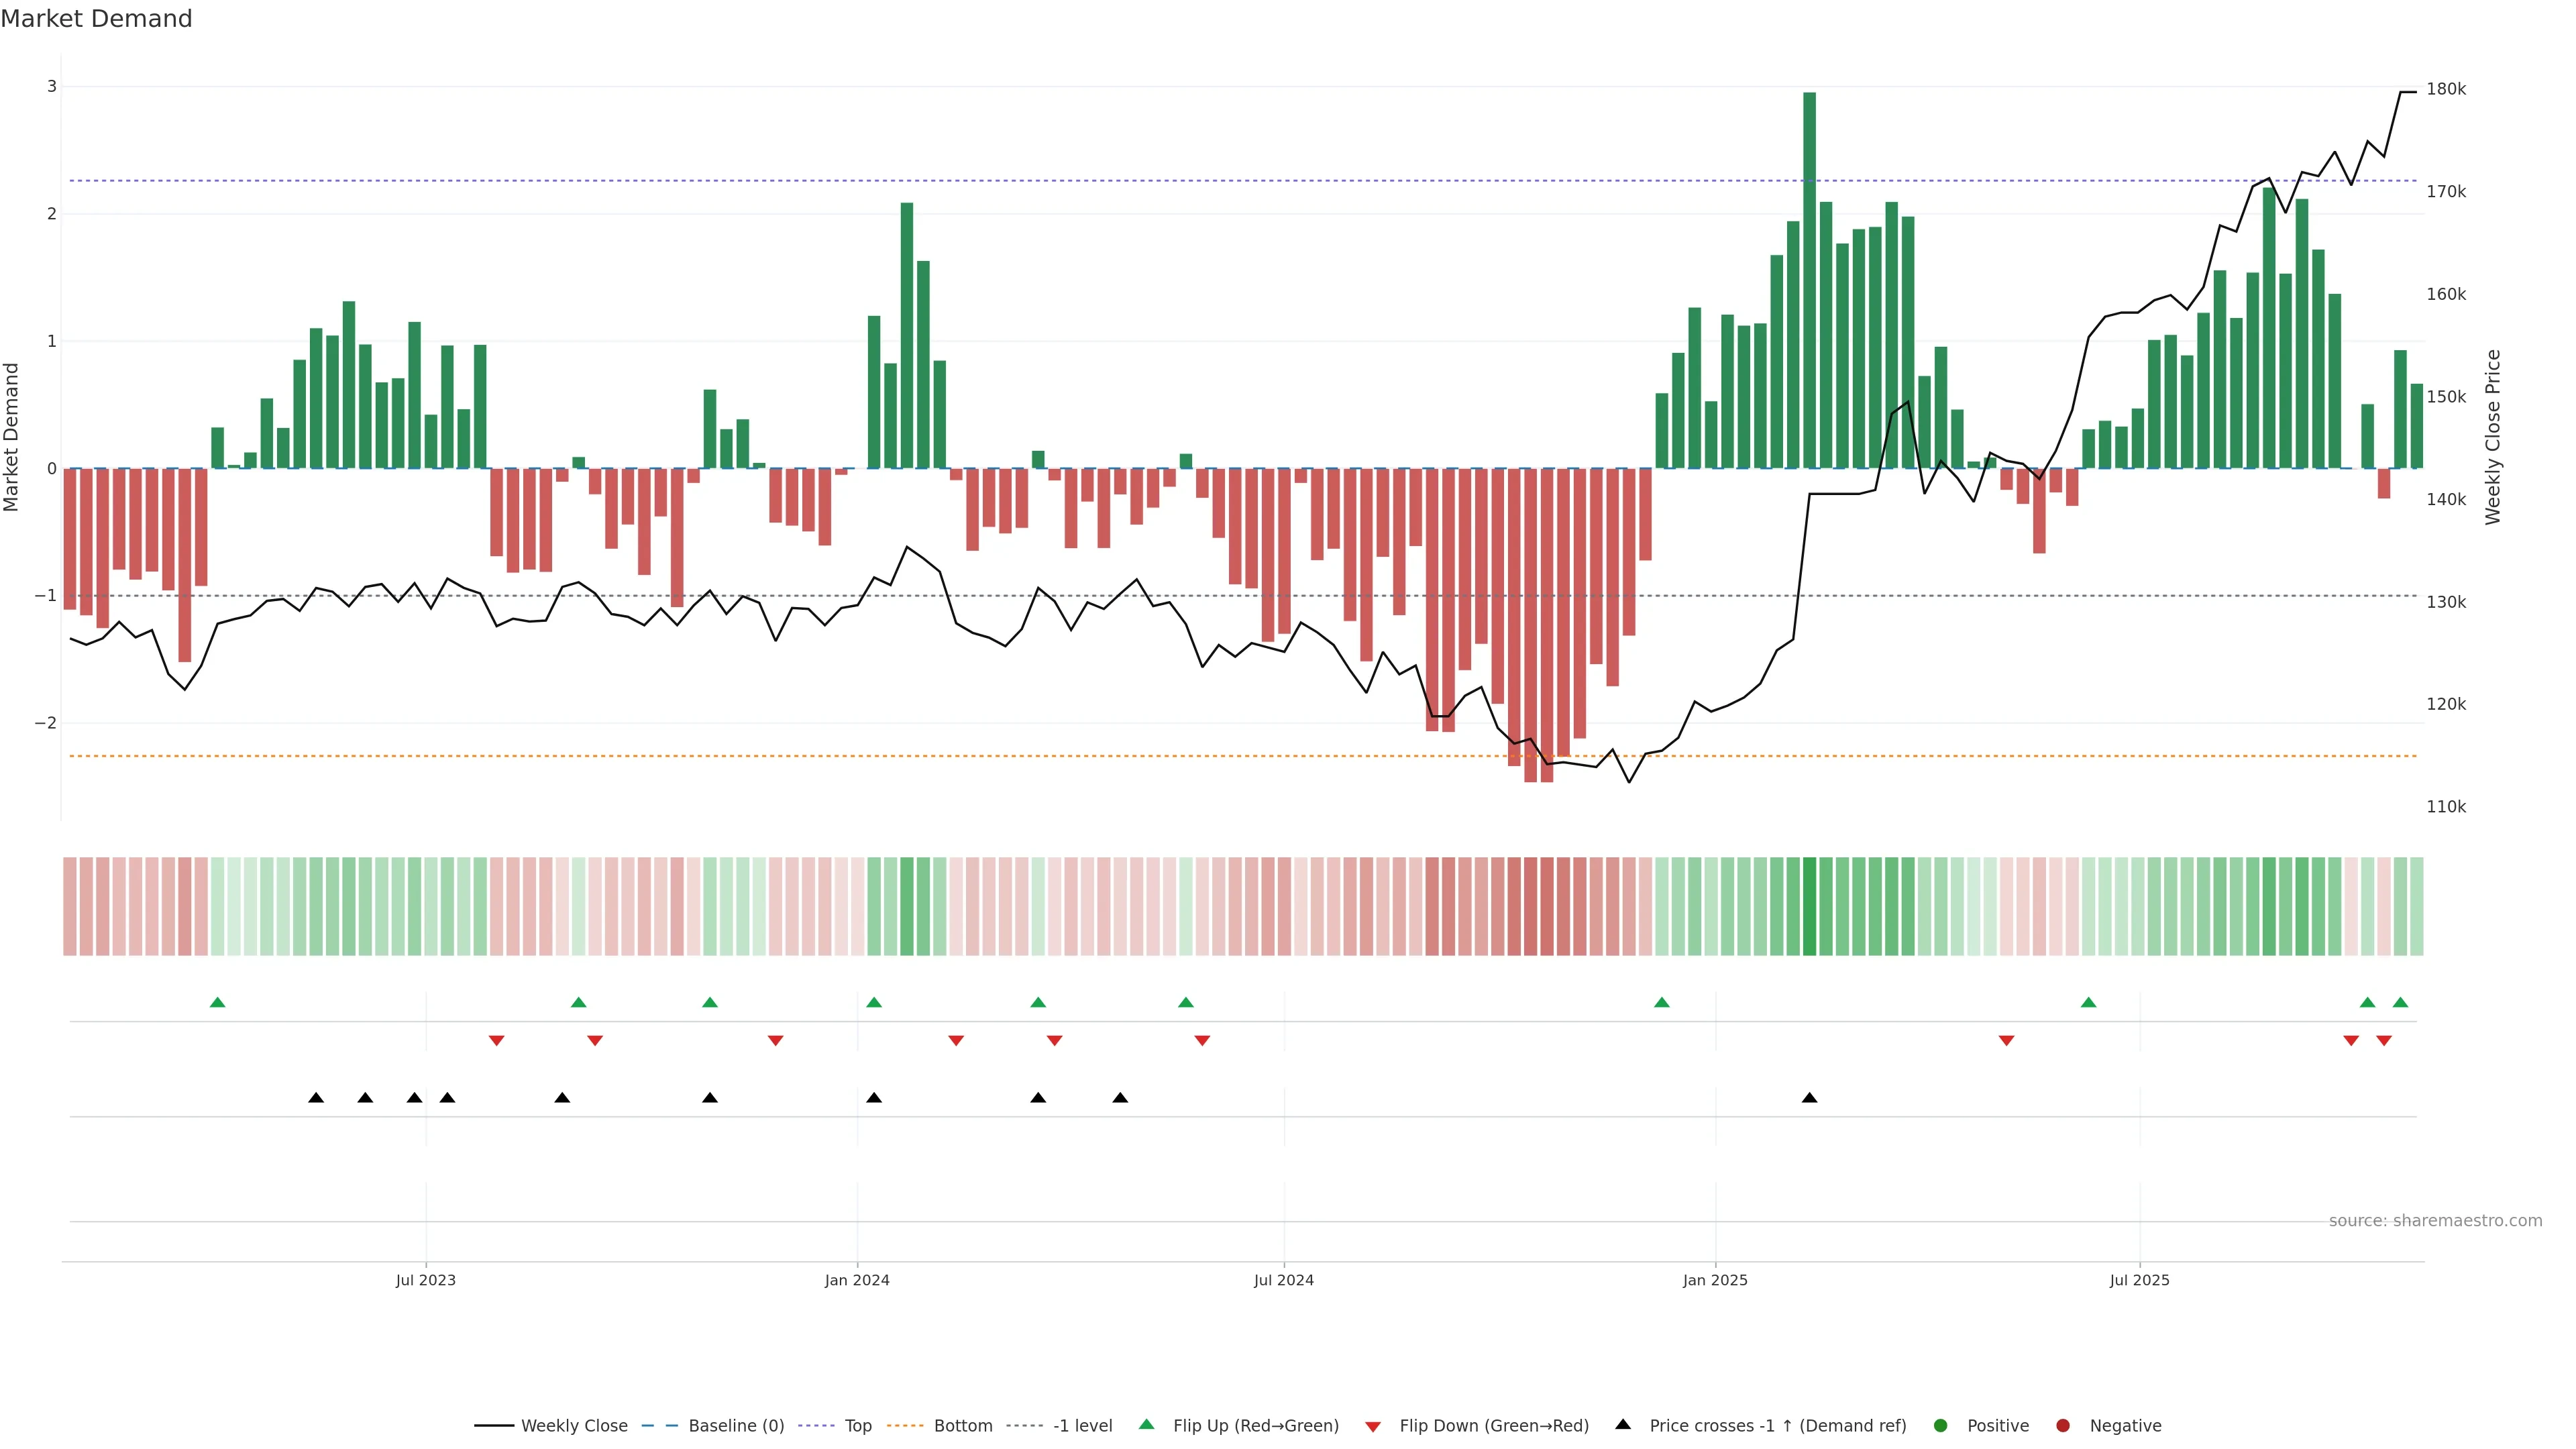2576x1449 pixels.
Task: Click the Market Demand chart title
Action: click(x=96, y=19)
